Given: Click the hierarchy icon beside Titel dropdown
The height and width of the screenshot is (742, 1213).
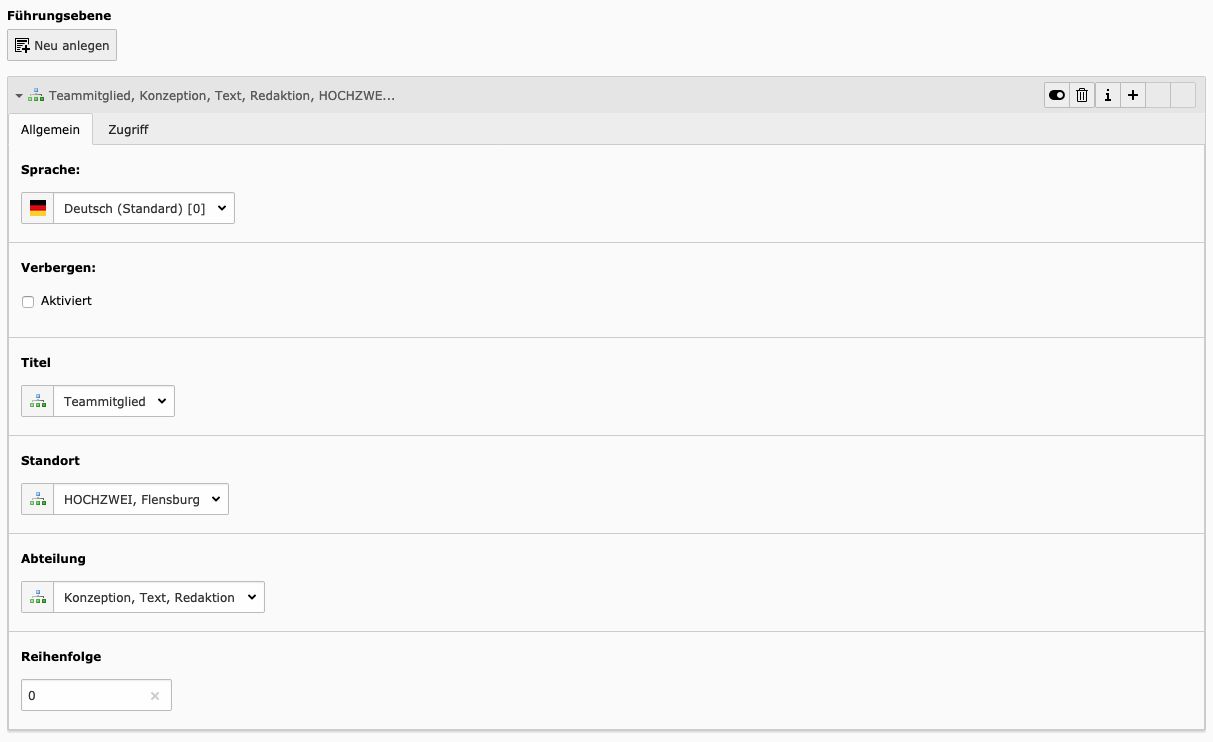Looking at the screenshot, I should 38,401.
